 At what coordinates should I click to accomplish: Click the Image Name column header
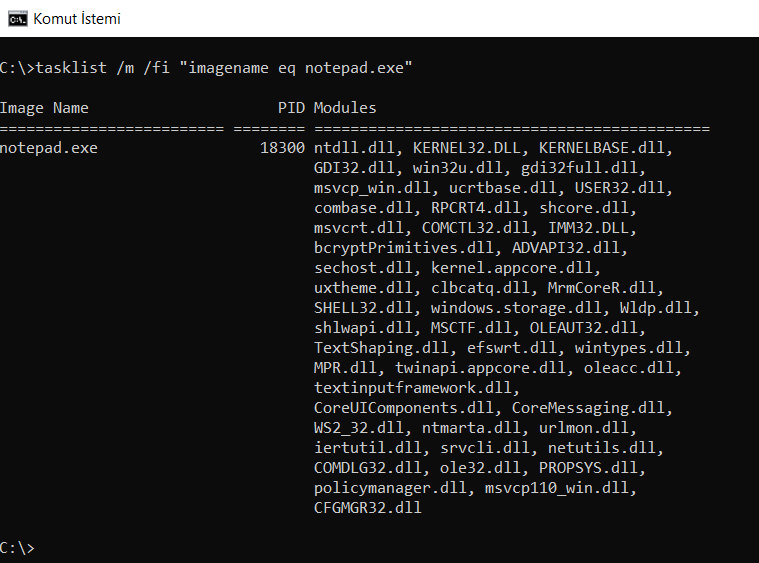[x=45, y=108]
